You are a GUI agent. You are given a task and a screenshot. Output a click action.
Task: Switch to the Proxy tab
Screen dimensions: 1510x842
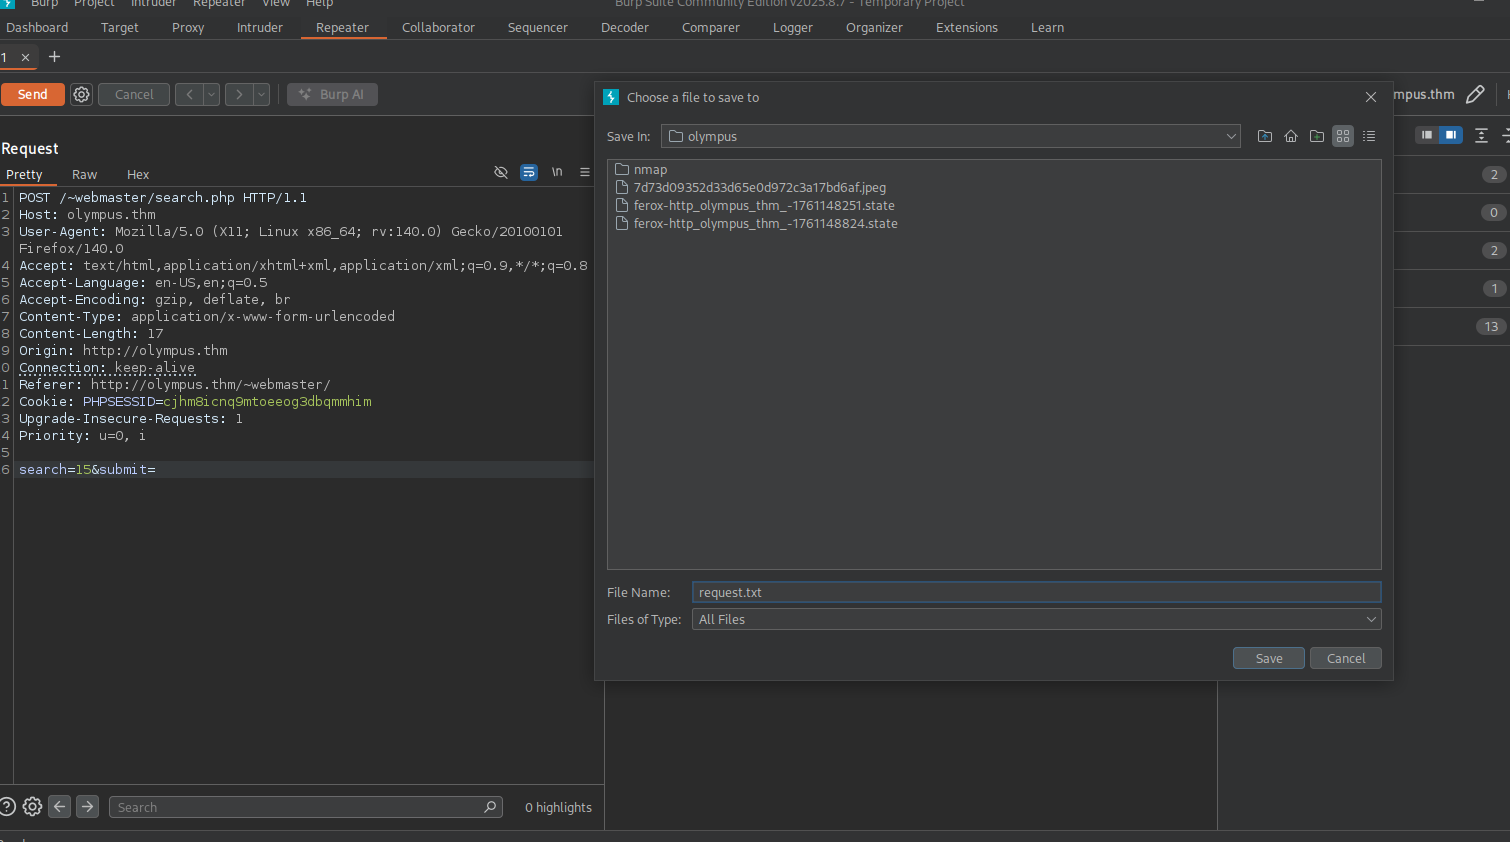[188, 27]
